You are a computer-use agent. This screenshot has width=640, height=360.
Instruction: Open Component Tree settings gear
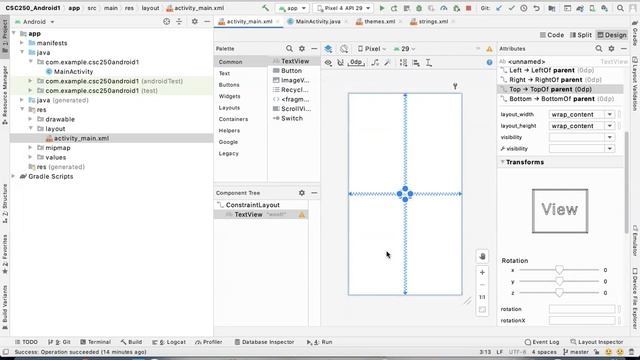point(302,193)
